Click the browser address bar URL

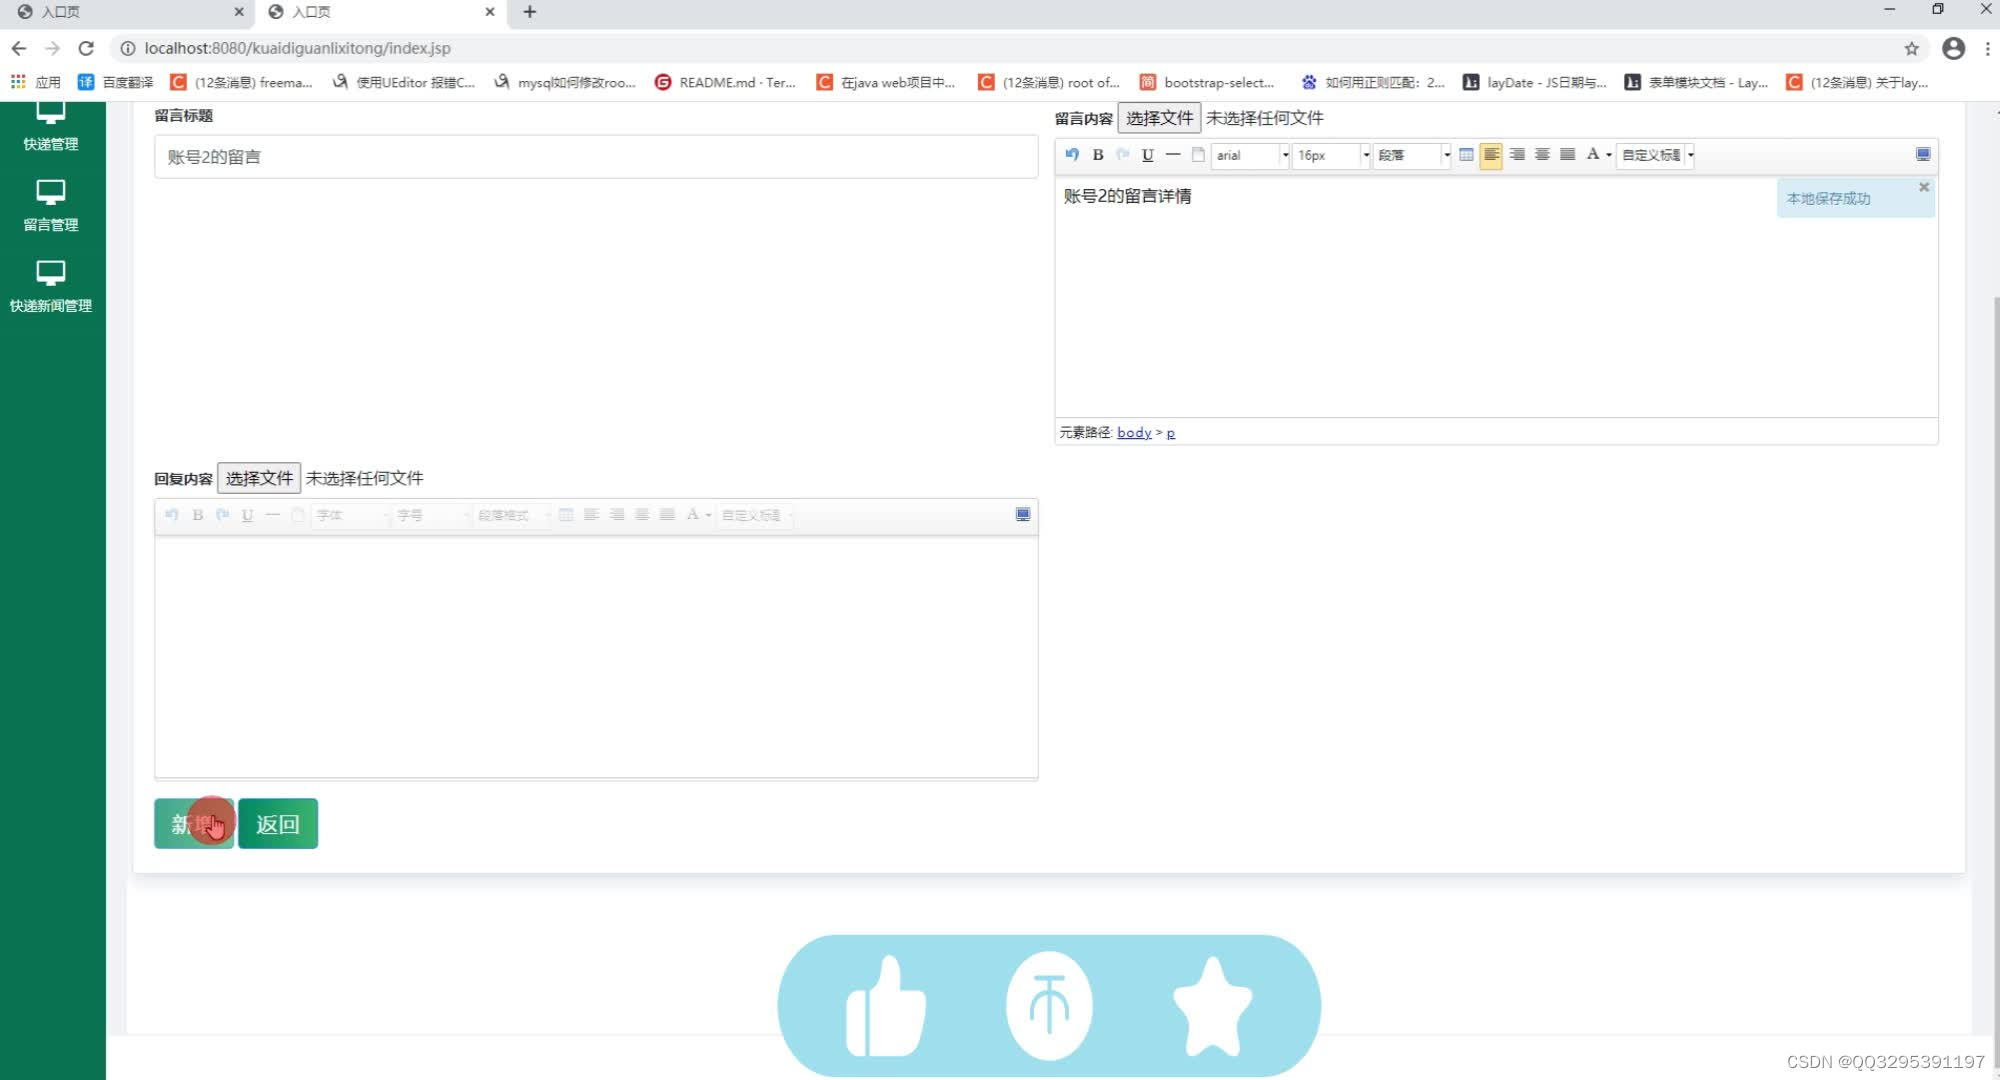[x=297, y=48]
